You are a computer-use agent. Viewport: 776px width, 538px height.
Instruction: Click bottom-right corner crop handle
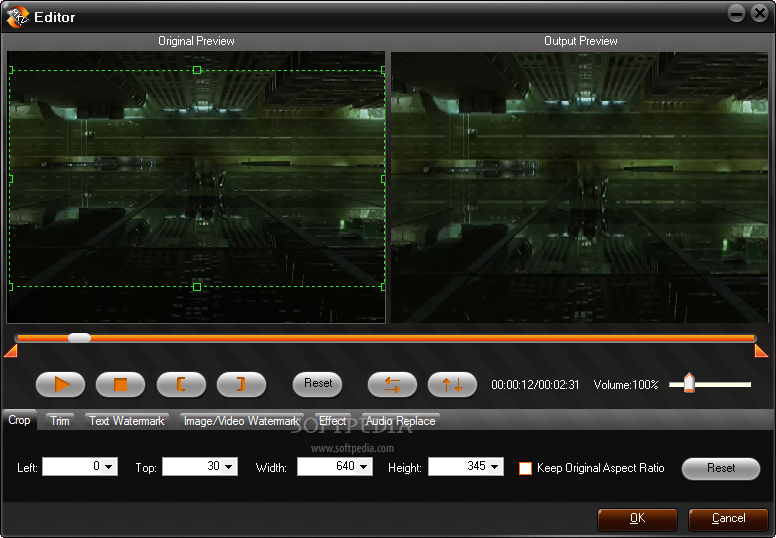click(383, 287)
